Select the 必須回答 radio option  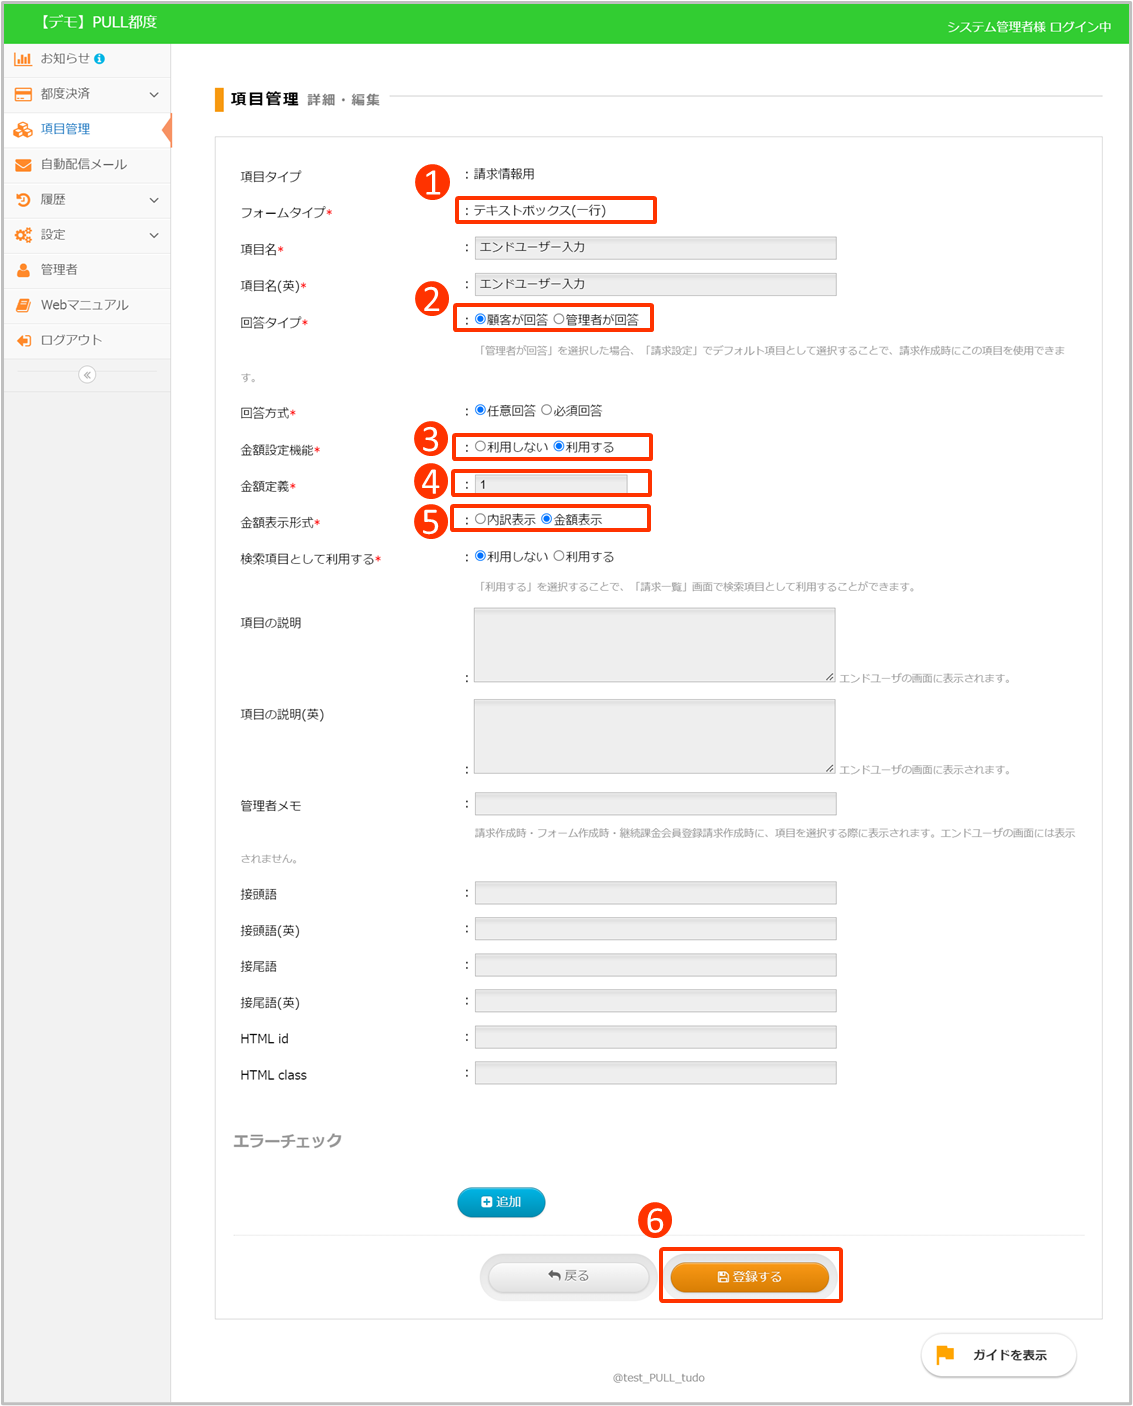546,410
